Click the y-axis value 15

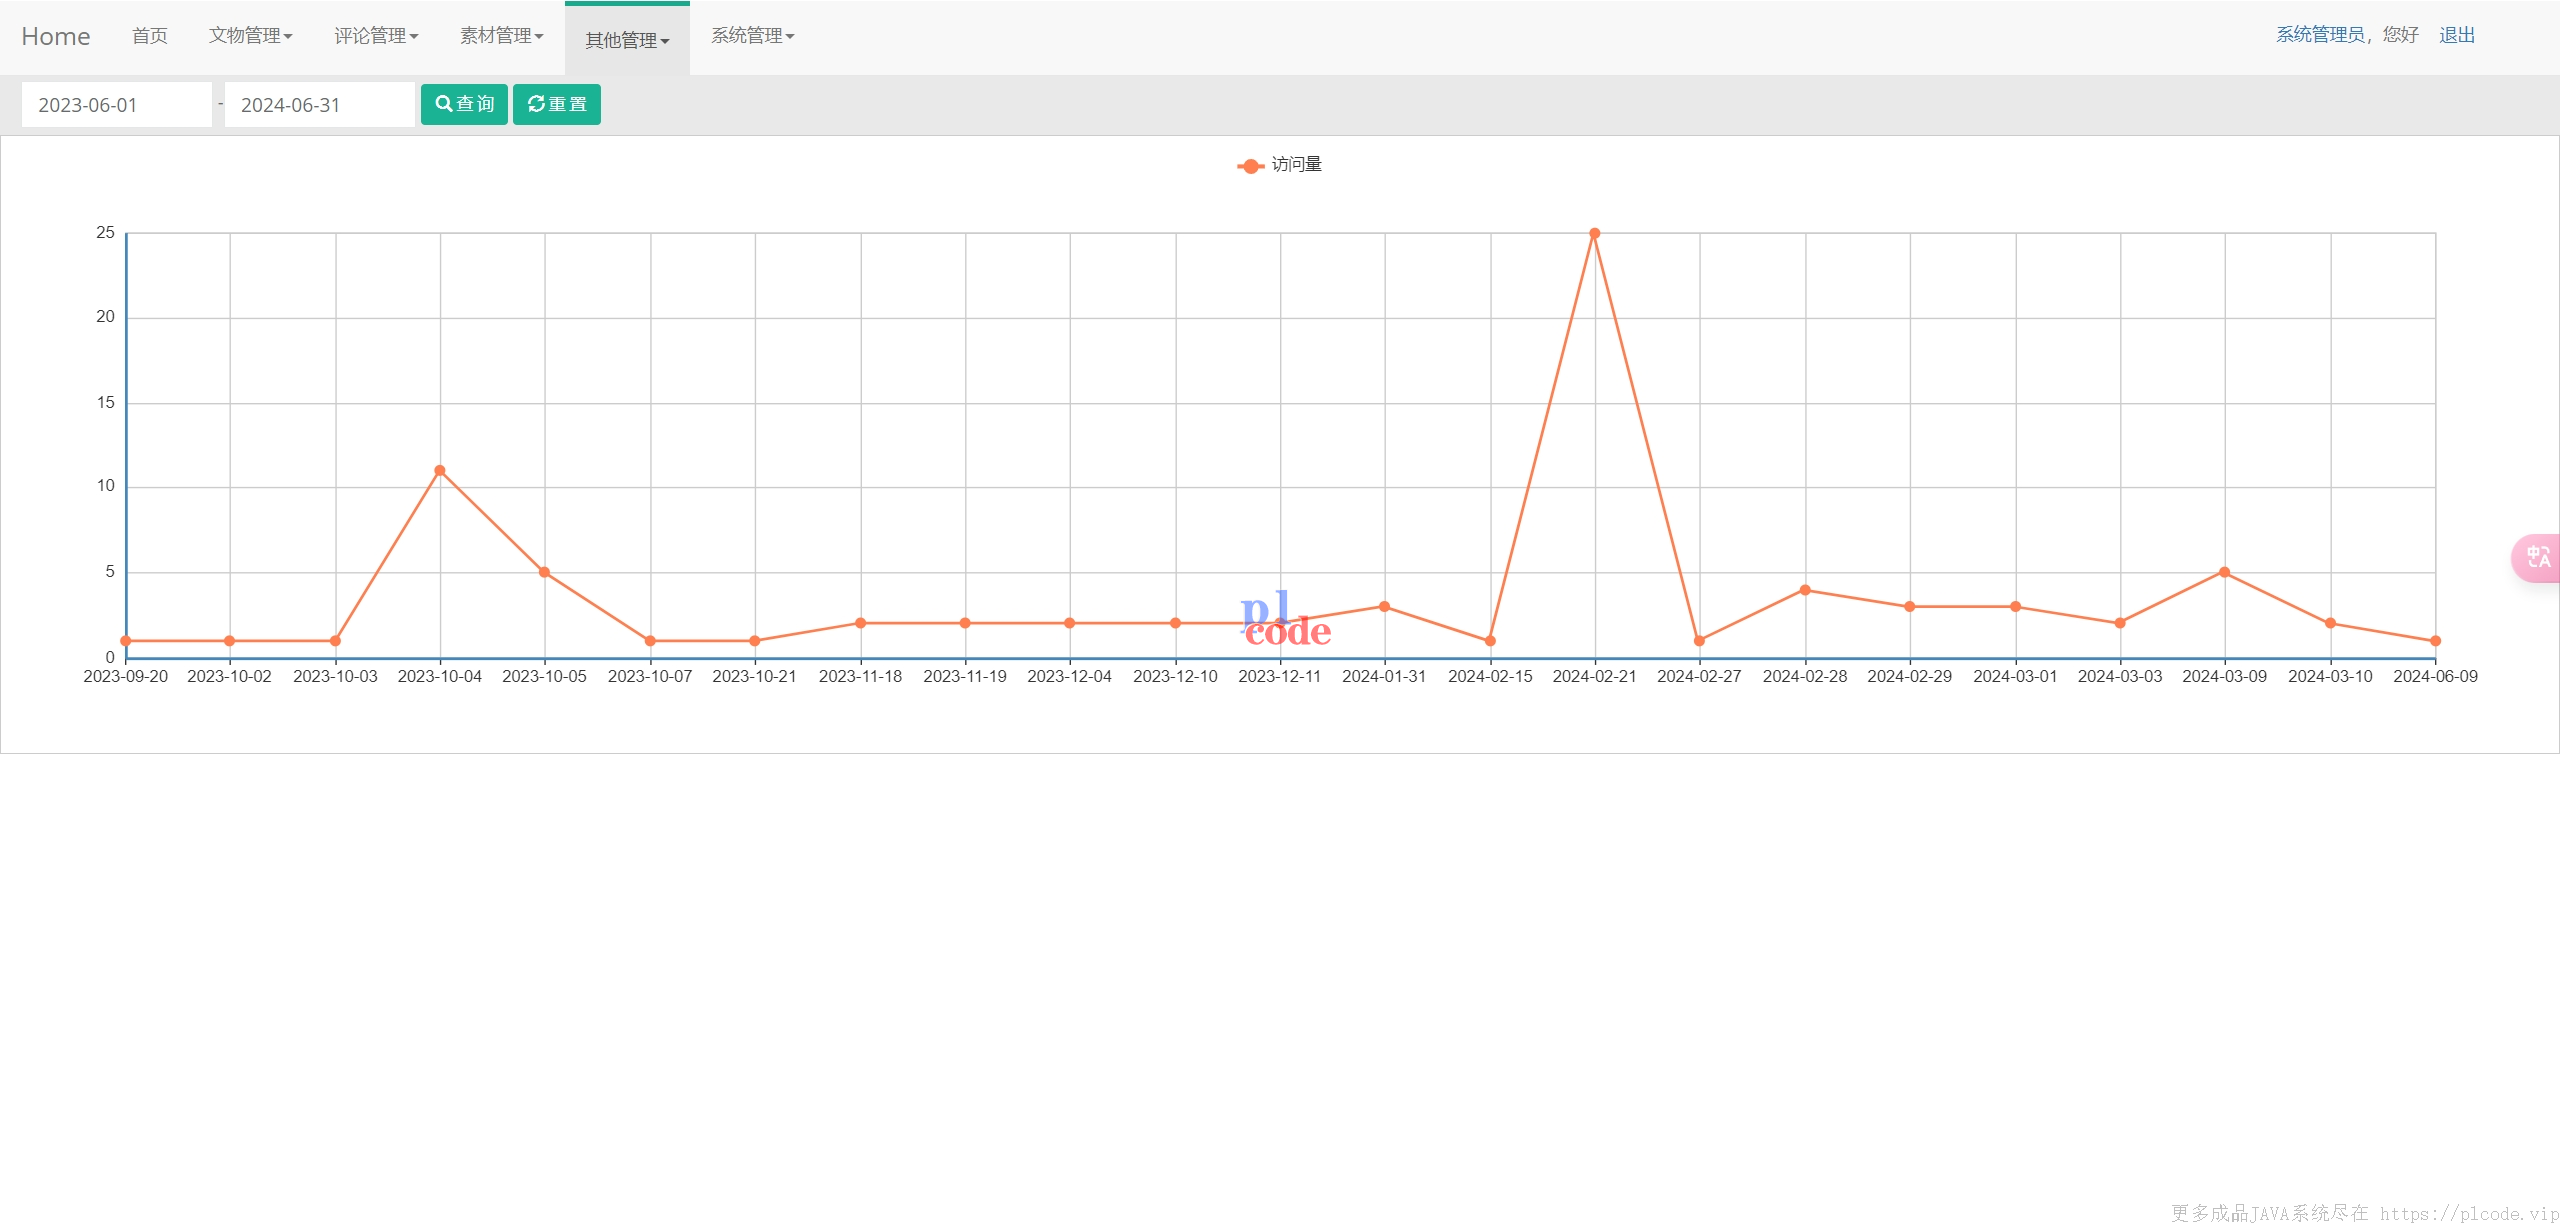coord(105,402)
